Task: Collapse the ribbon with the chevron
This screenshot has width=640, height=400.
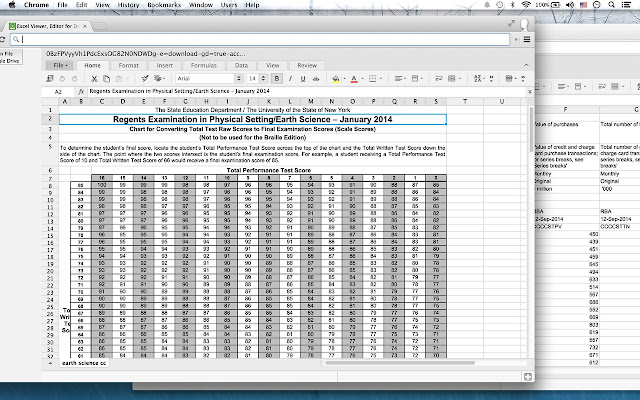Action: 526,65
